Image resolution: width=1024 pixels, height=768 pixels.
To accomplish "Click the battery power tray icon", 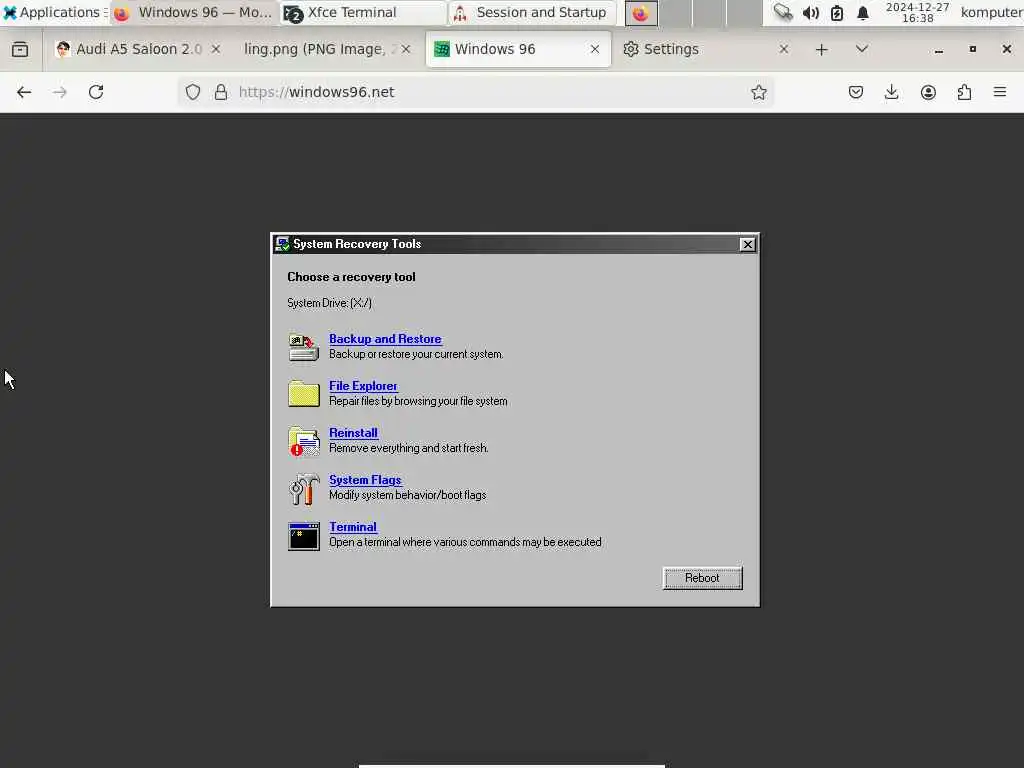I will tap(837, 12).
